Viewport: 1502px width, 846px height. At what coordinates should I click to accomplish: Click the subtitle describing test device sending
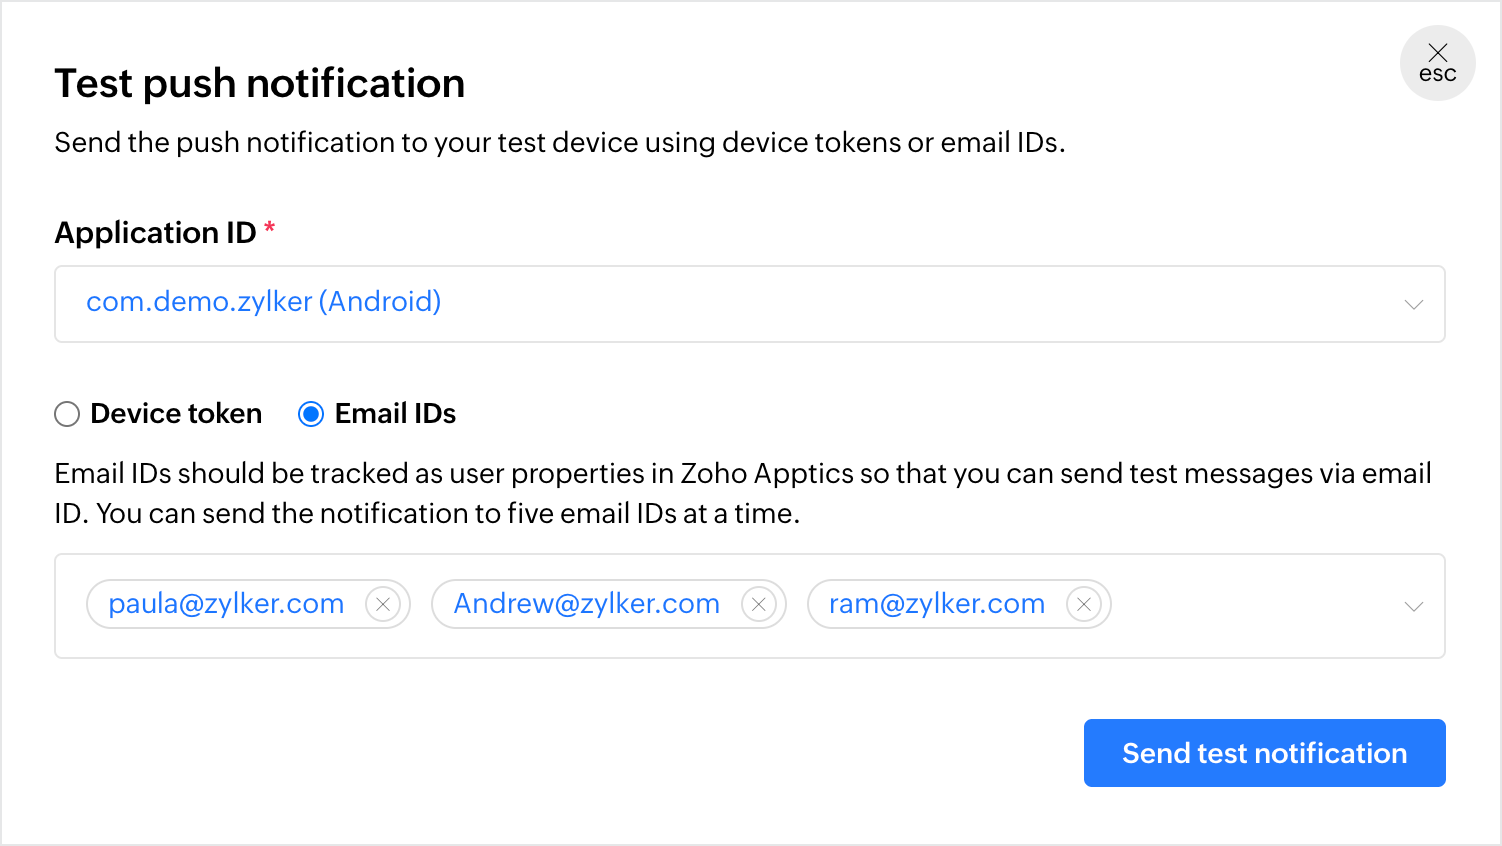[559, 143]
